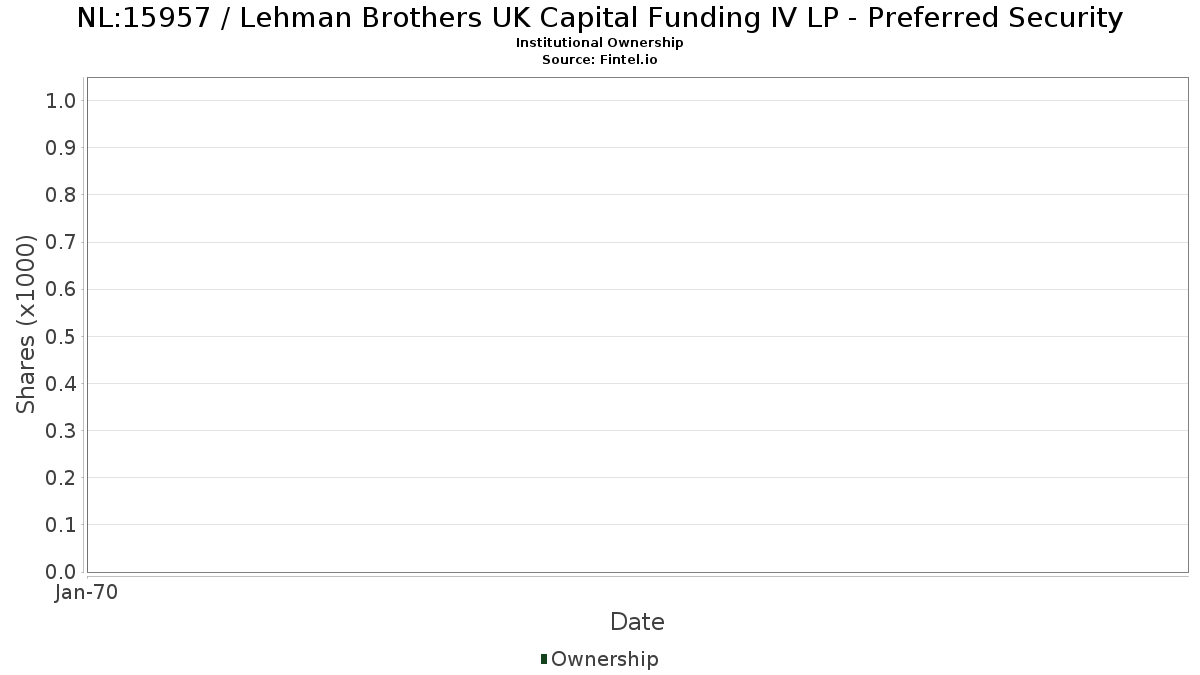Click the 1.0 y-axis tick label
1200x675 pixels.
point(61,100)
